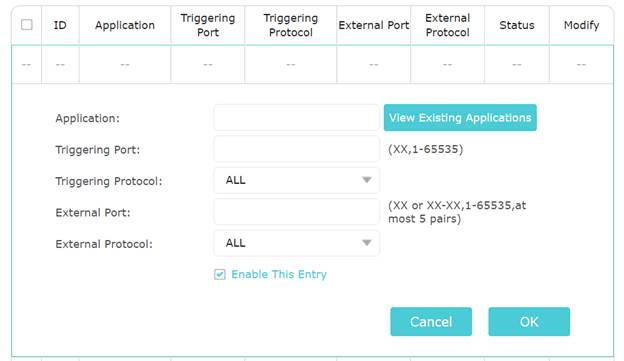
Task: Click the Modify column header
Action: click(581, 25)
